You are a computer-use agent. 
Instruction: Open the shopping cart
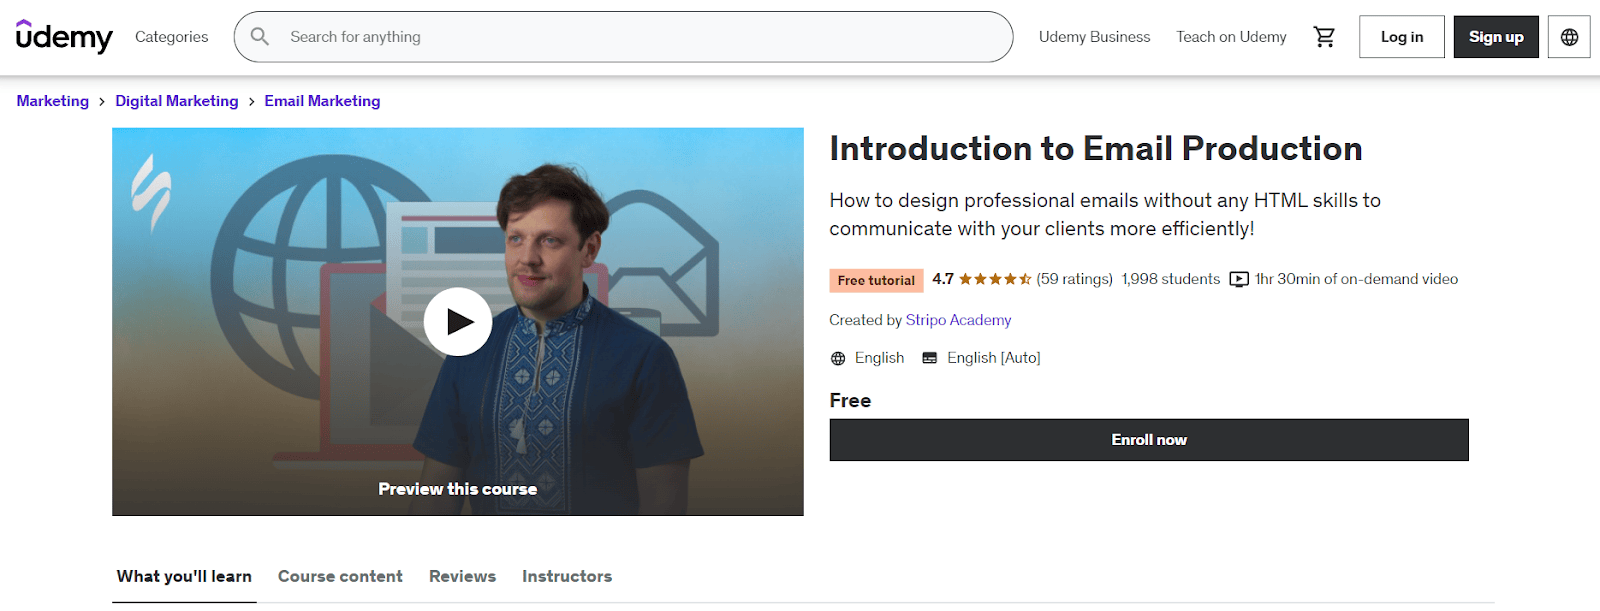1324,36
